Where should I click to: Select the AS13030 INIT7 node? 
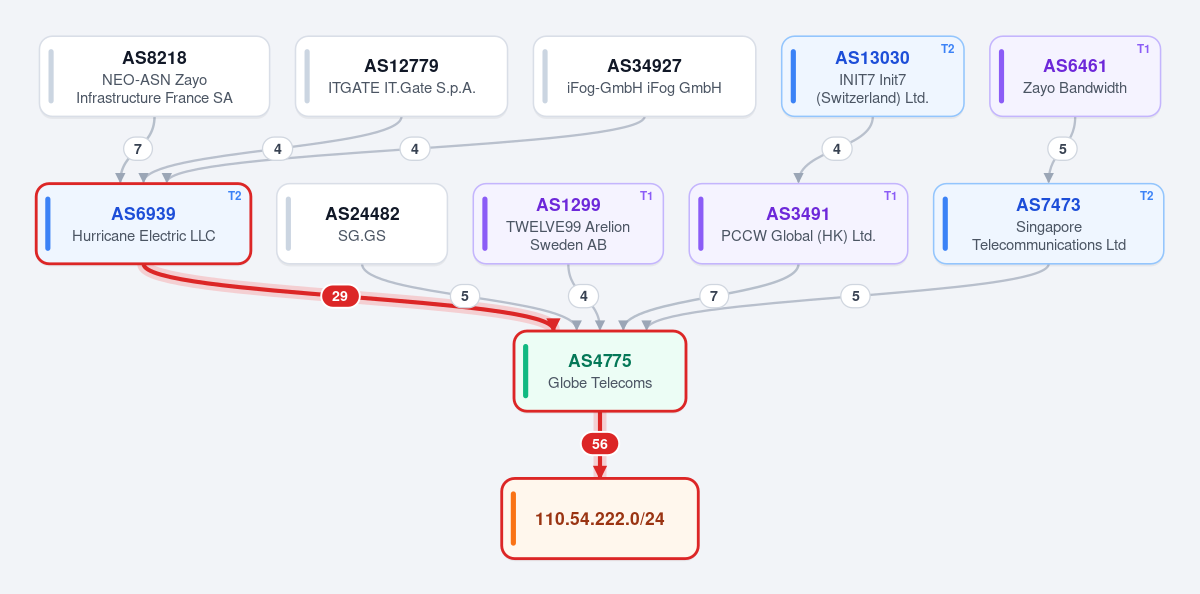[872, 77]
